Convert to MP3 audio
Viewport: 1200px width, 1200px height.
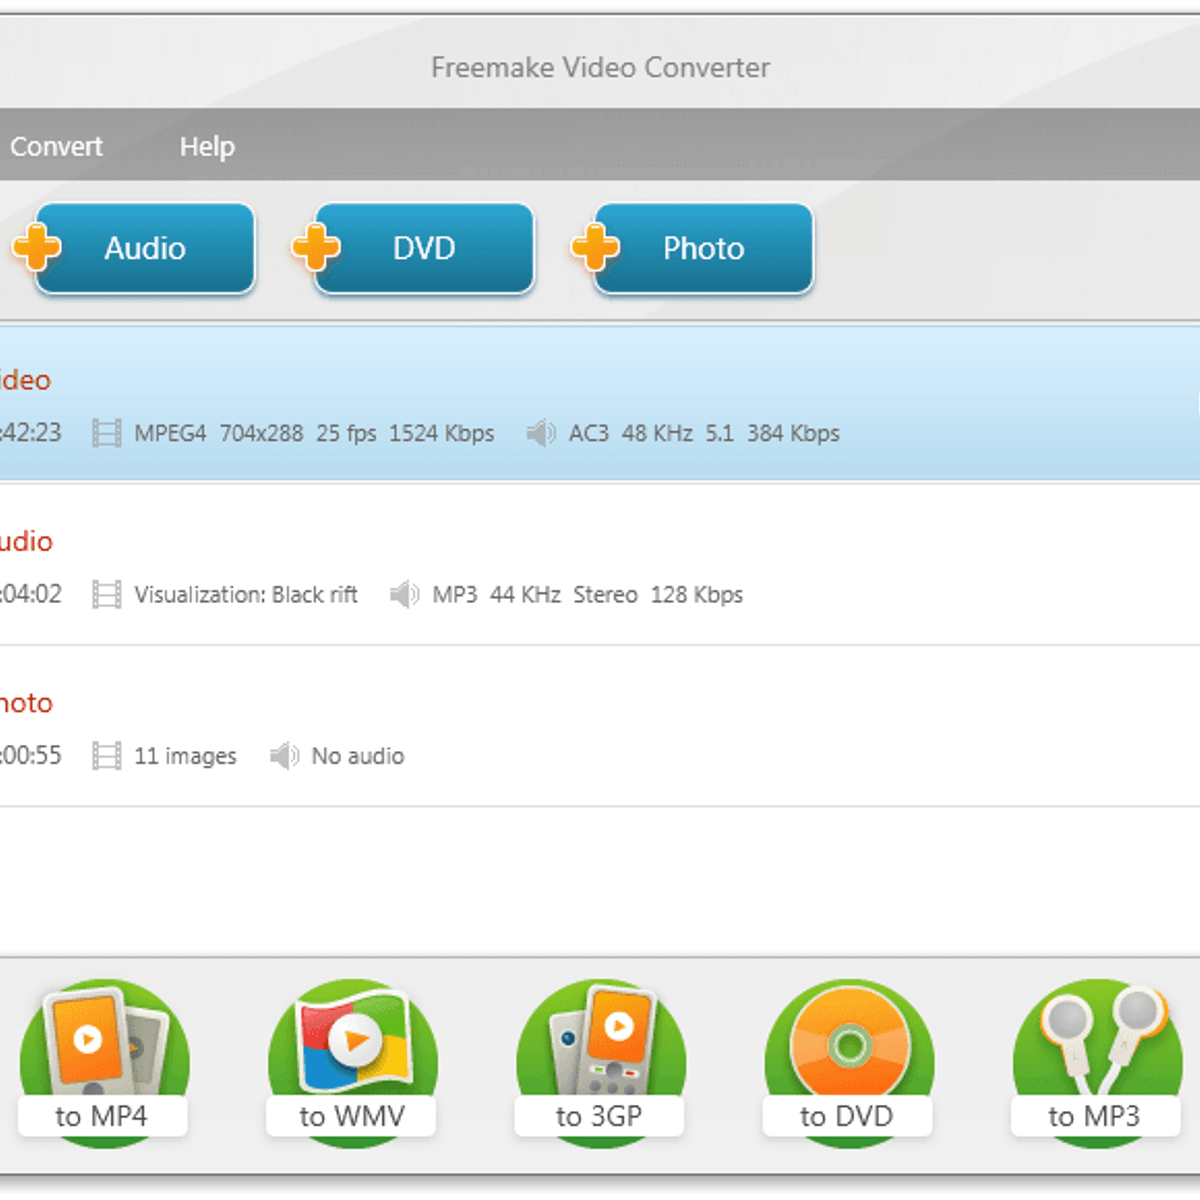click(x=1096, y=1063)
